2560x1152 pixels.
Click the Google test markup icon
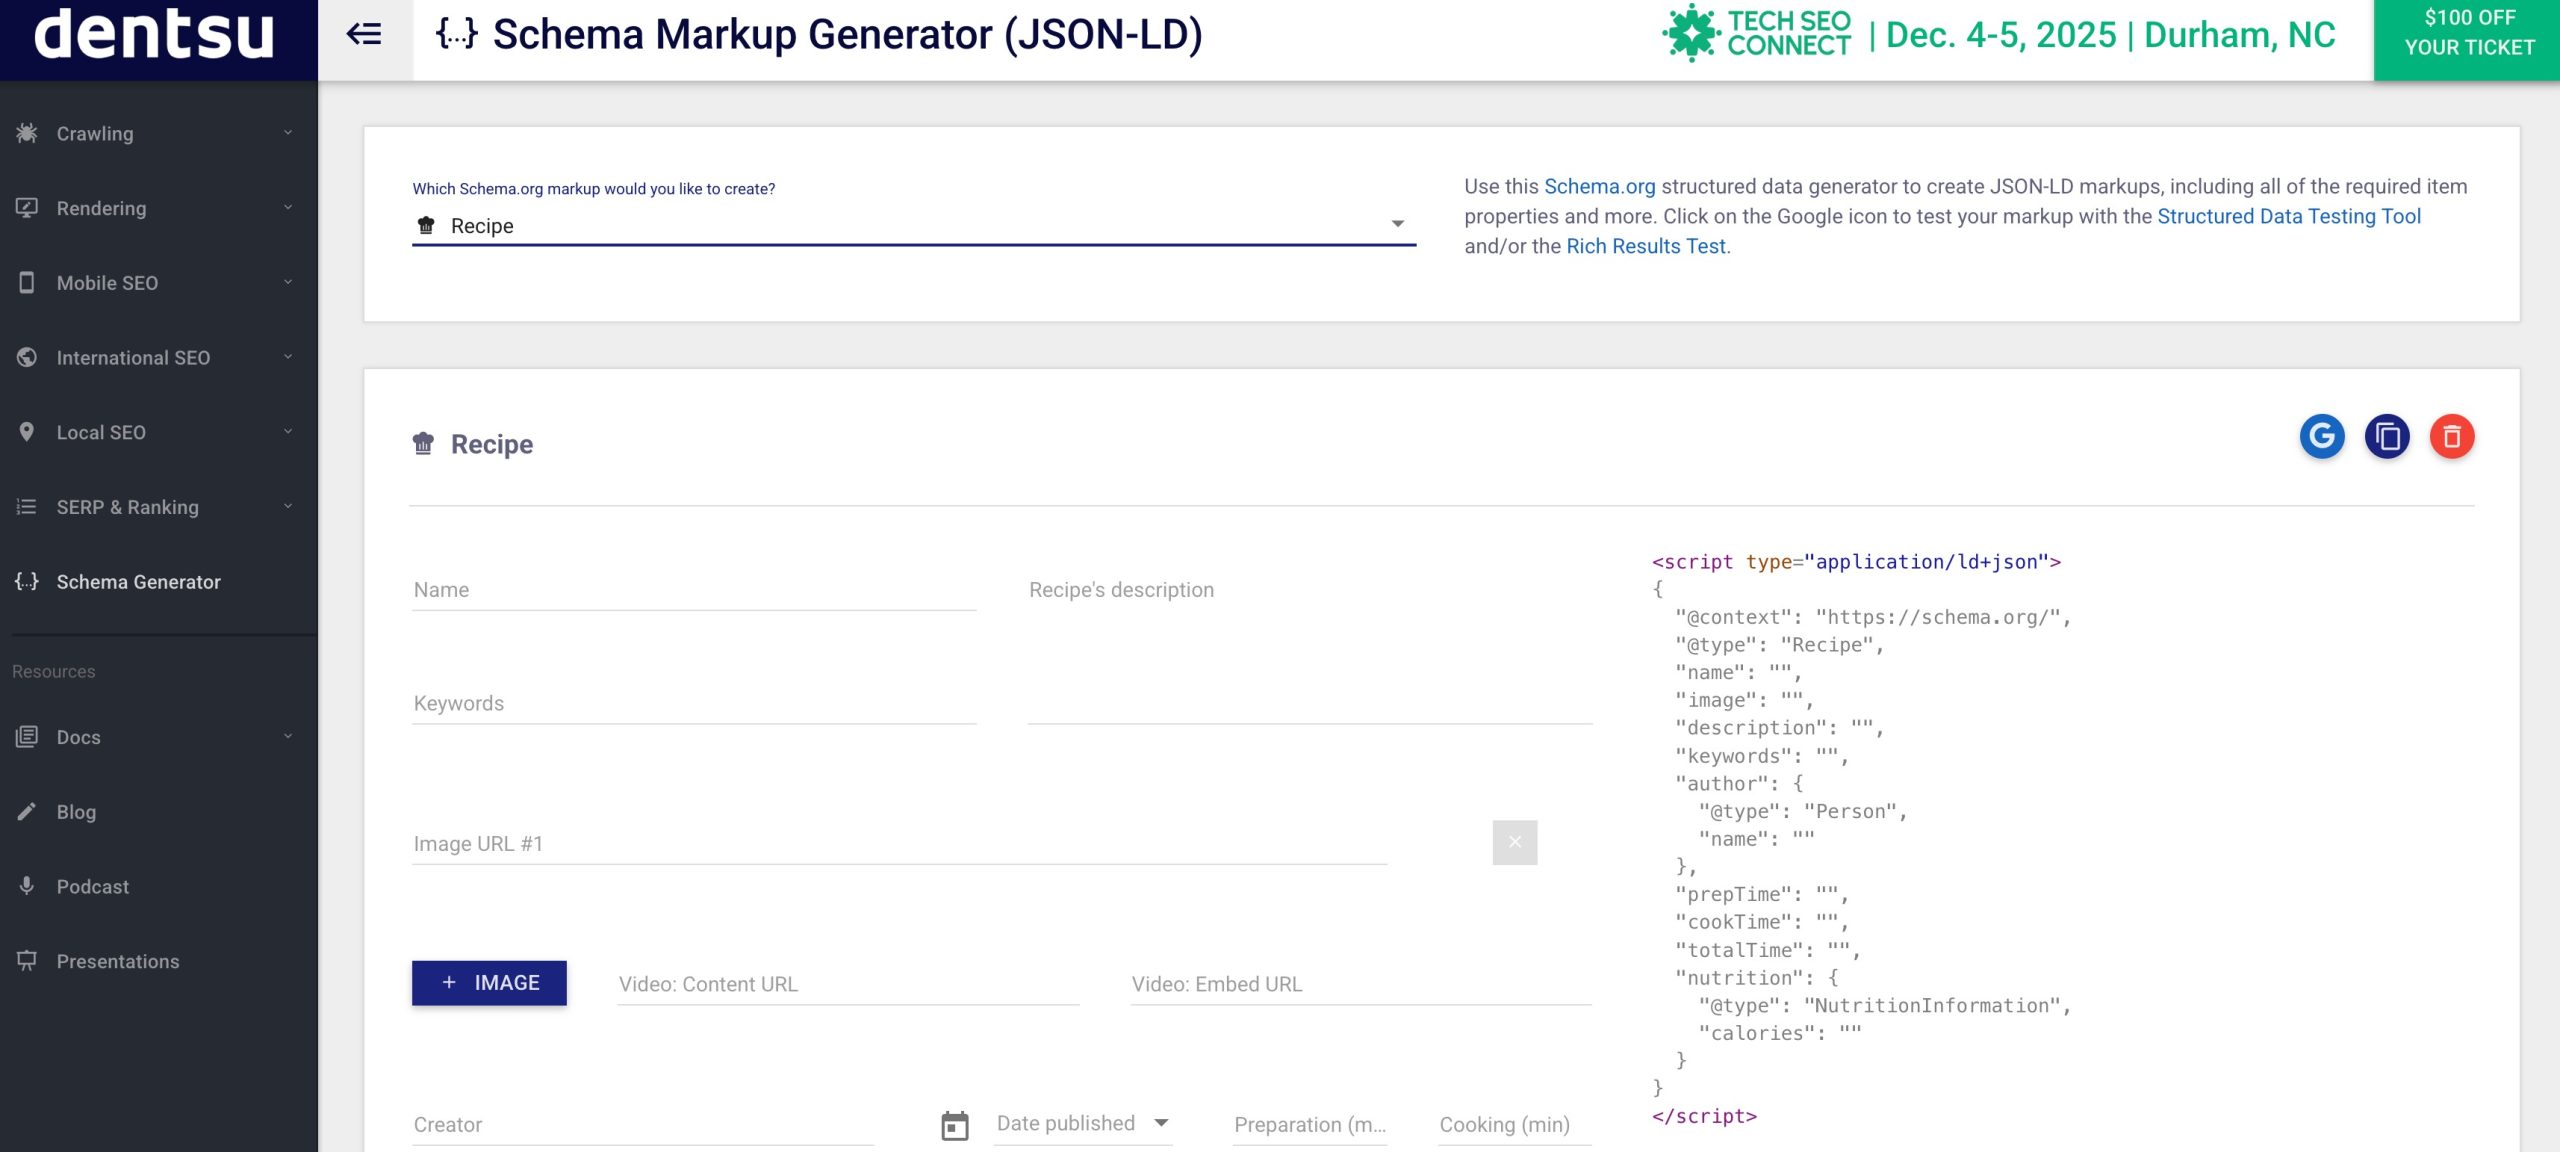[x=2321, y=437]
